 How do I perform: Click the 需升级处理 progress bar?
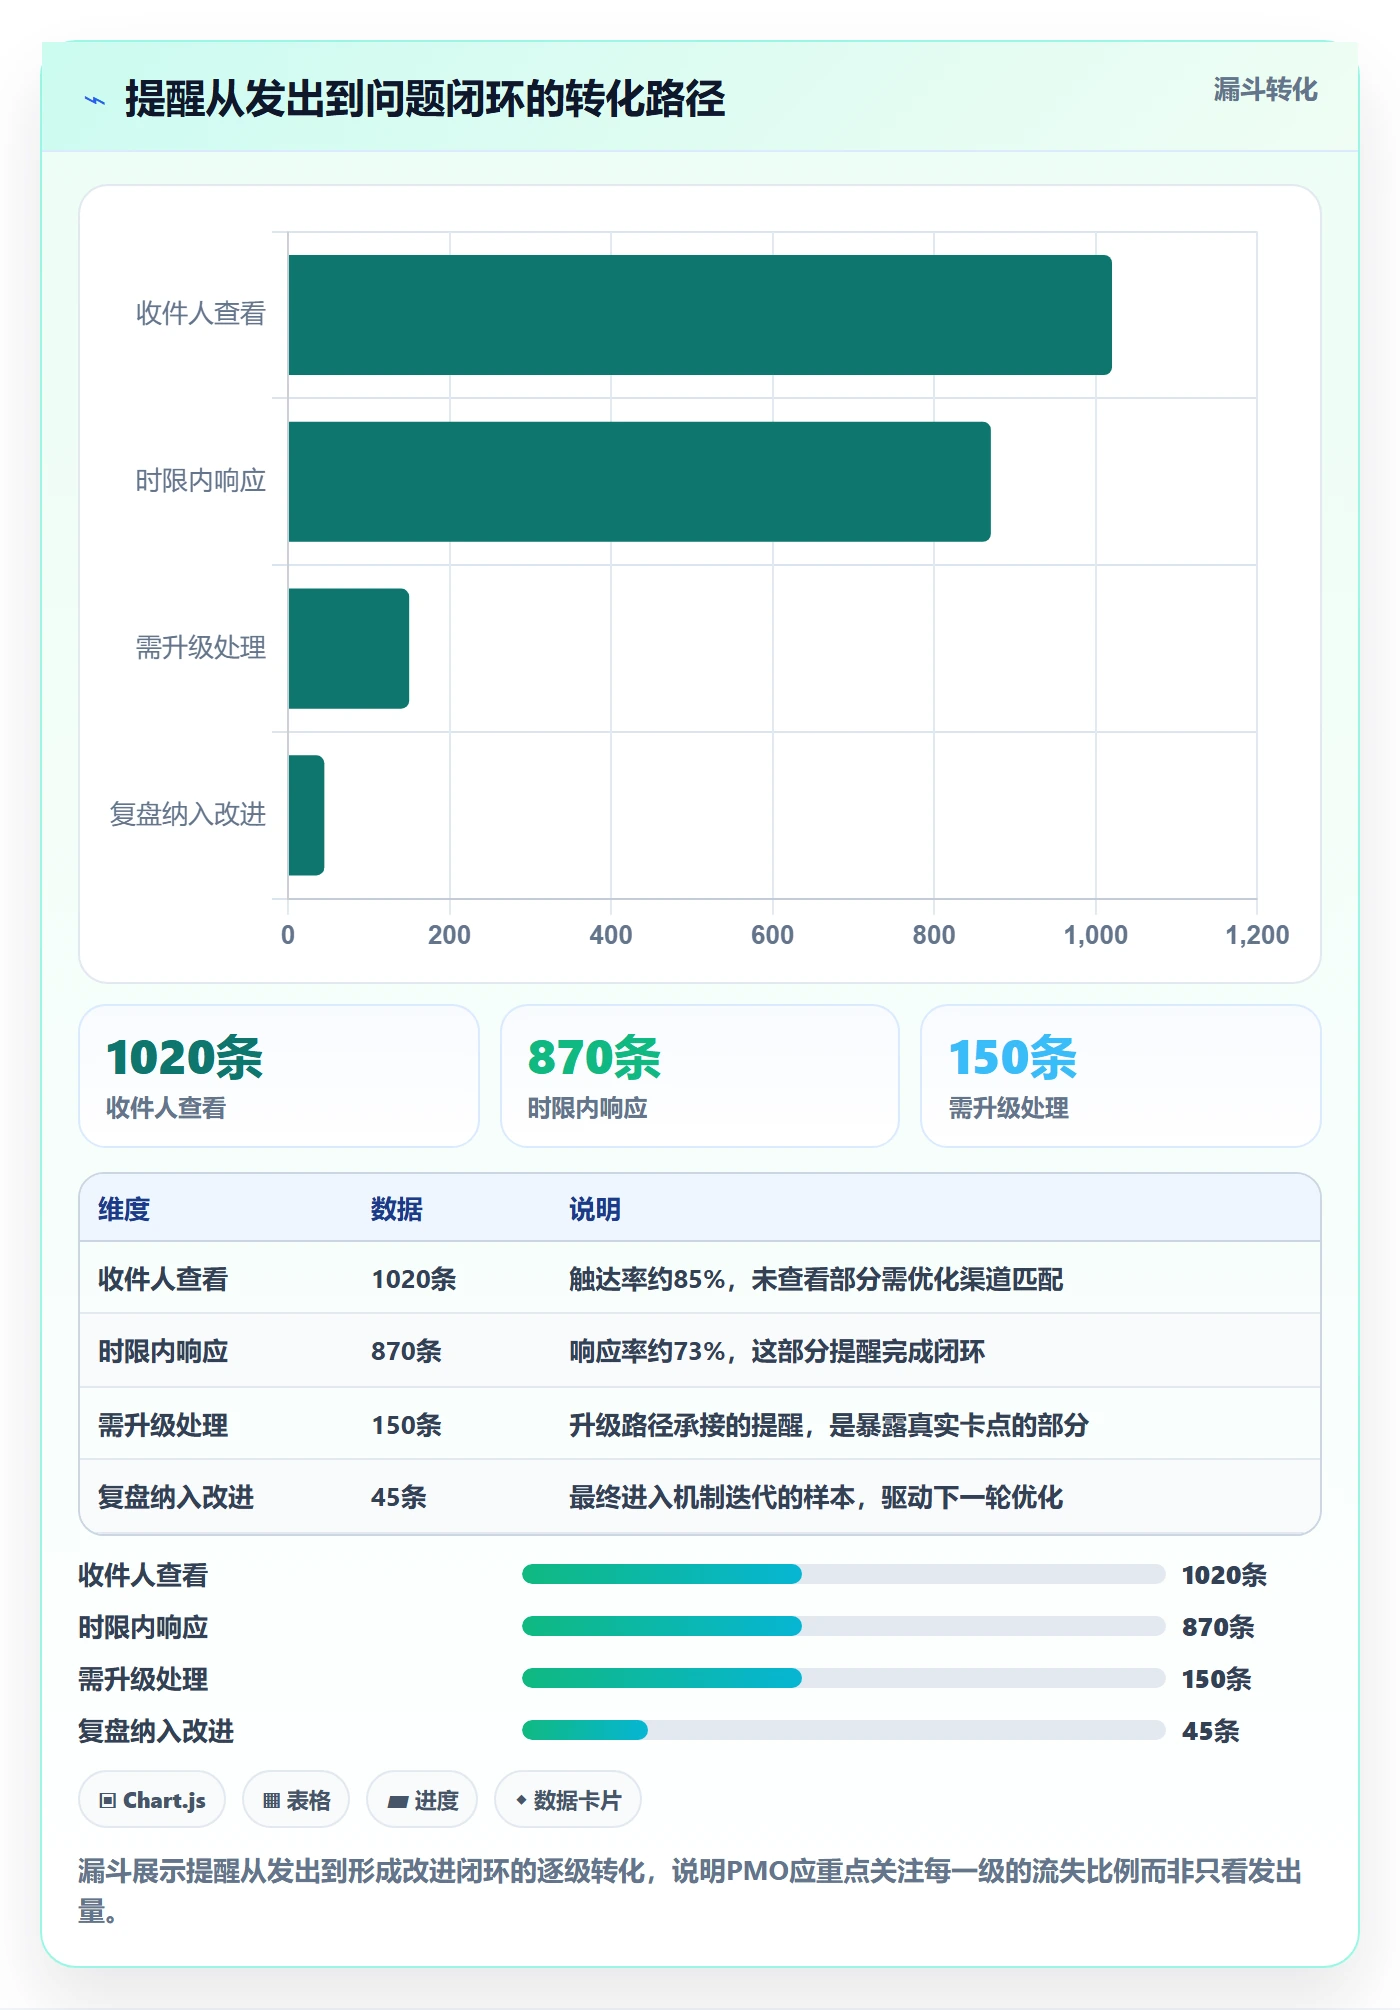[843, 1678]
